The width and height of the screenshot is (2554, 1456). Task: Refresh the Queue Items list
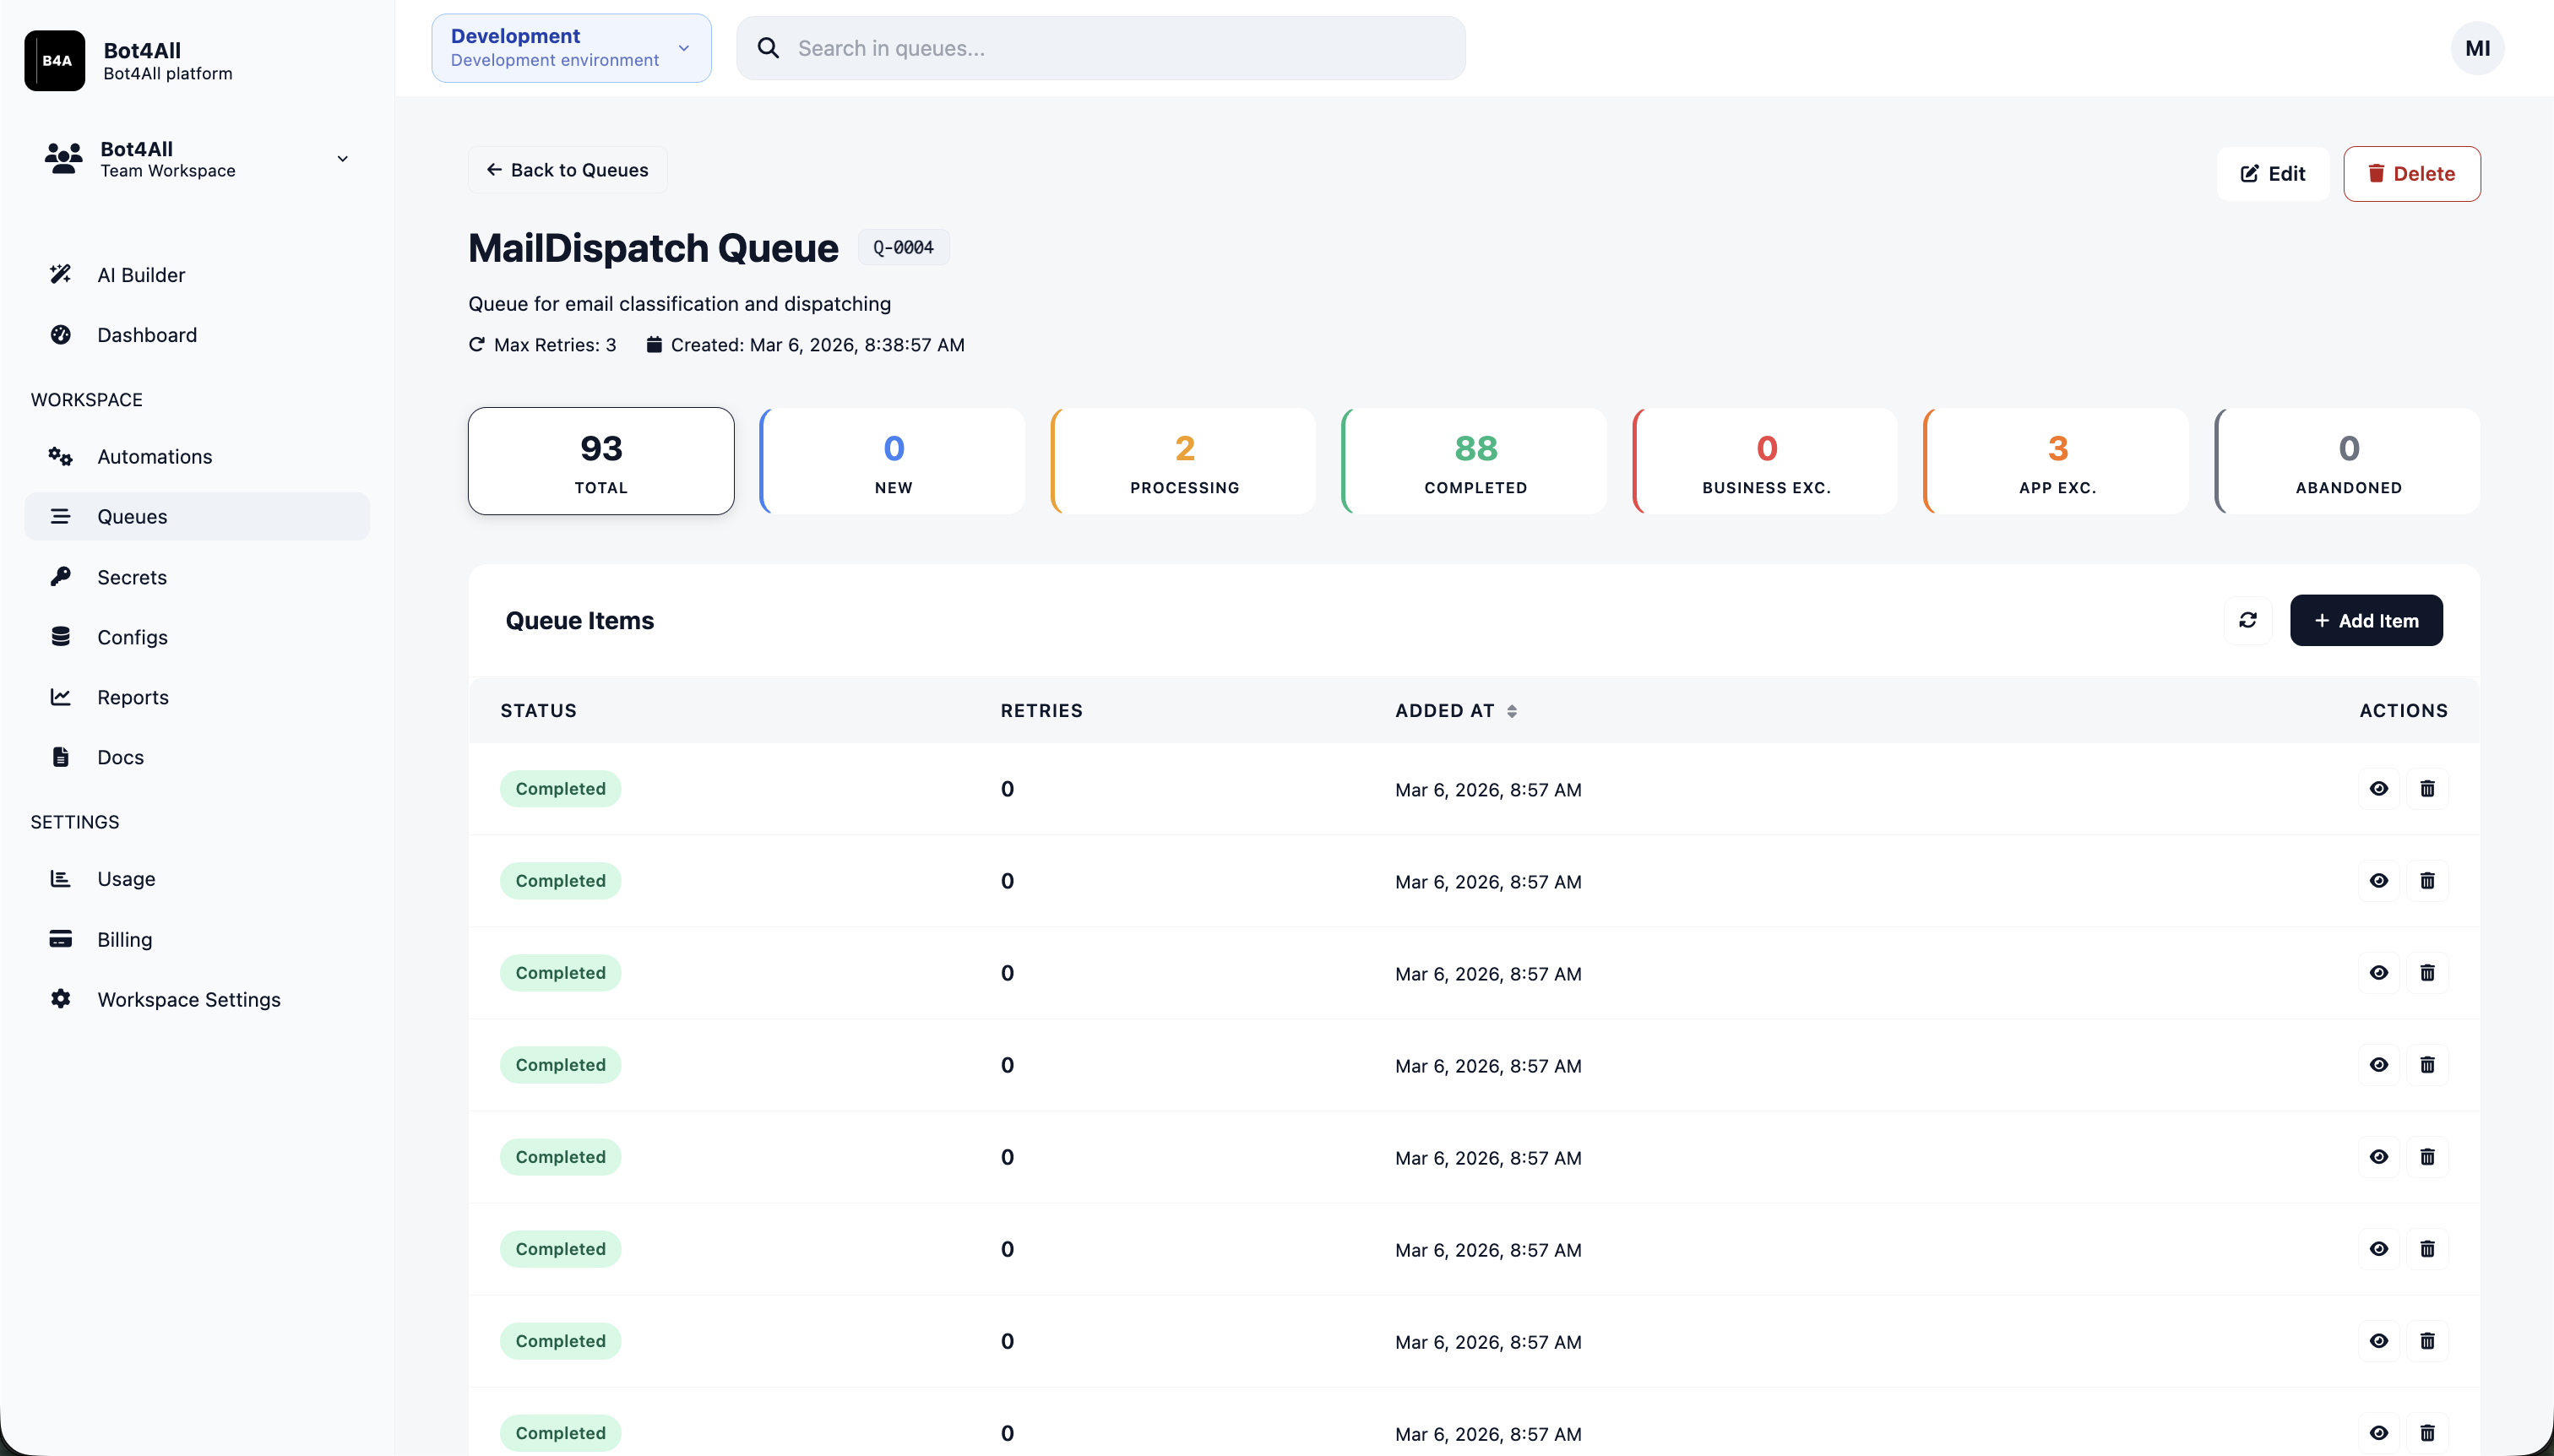coord(2247,620)
